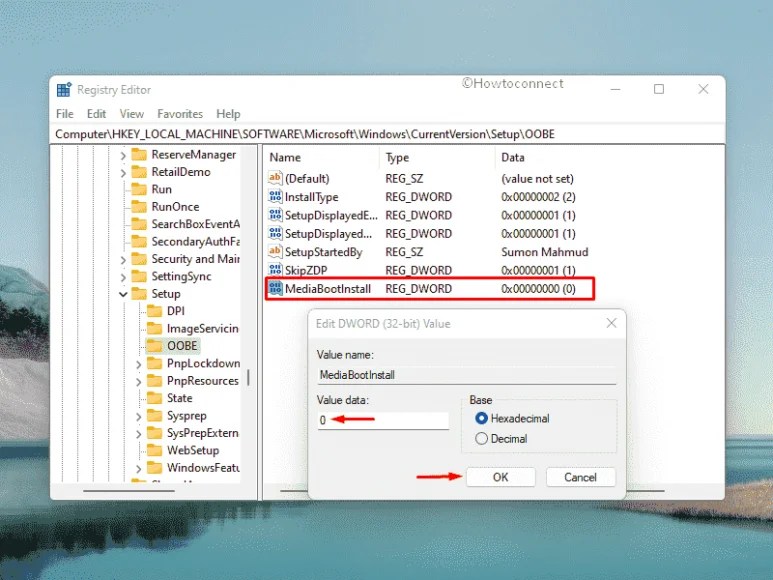The height and width of the screenshot is (580, 773).
Task: Click the Security and Main folder icon
Action: coord(139,259)
